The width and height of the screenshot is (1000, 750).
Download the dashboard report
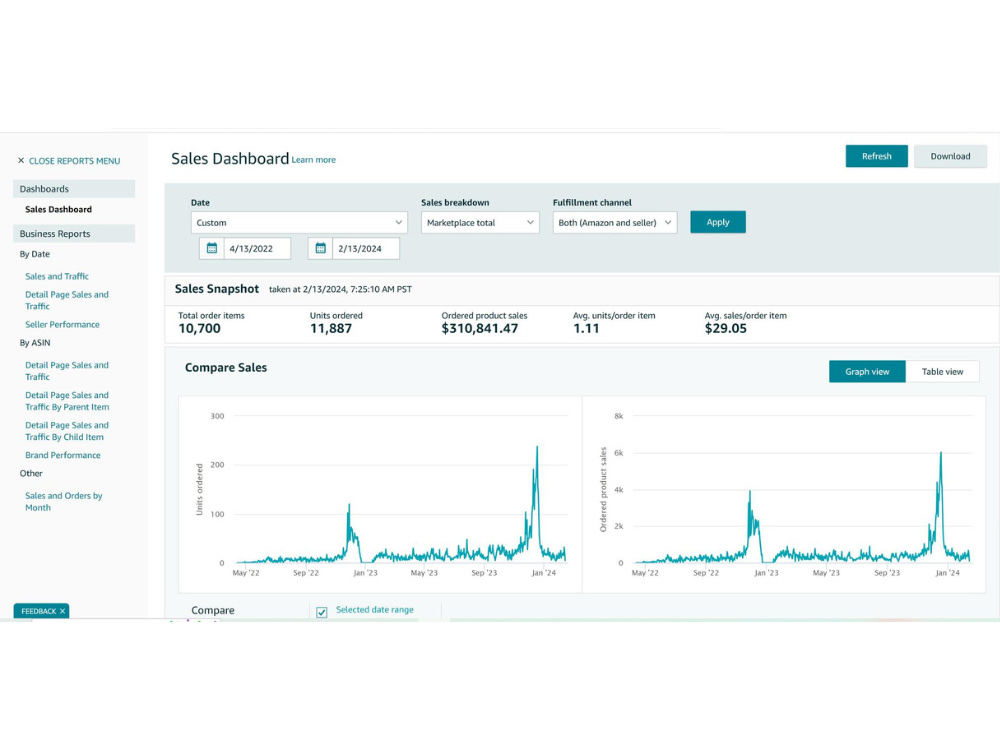(x=950, y=156)
